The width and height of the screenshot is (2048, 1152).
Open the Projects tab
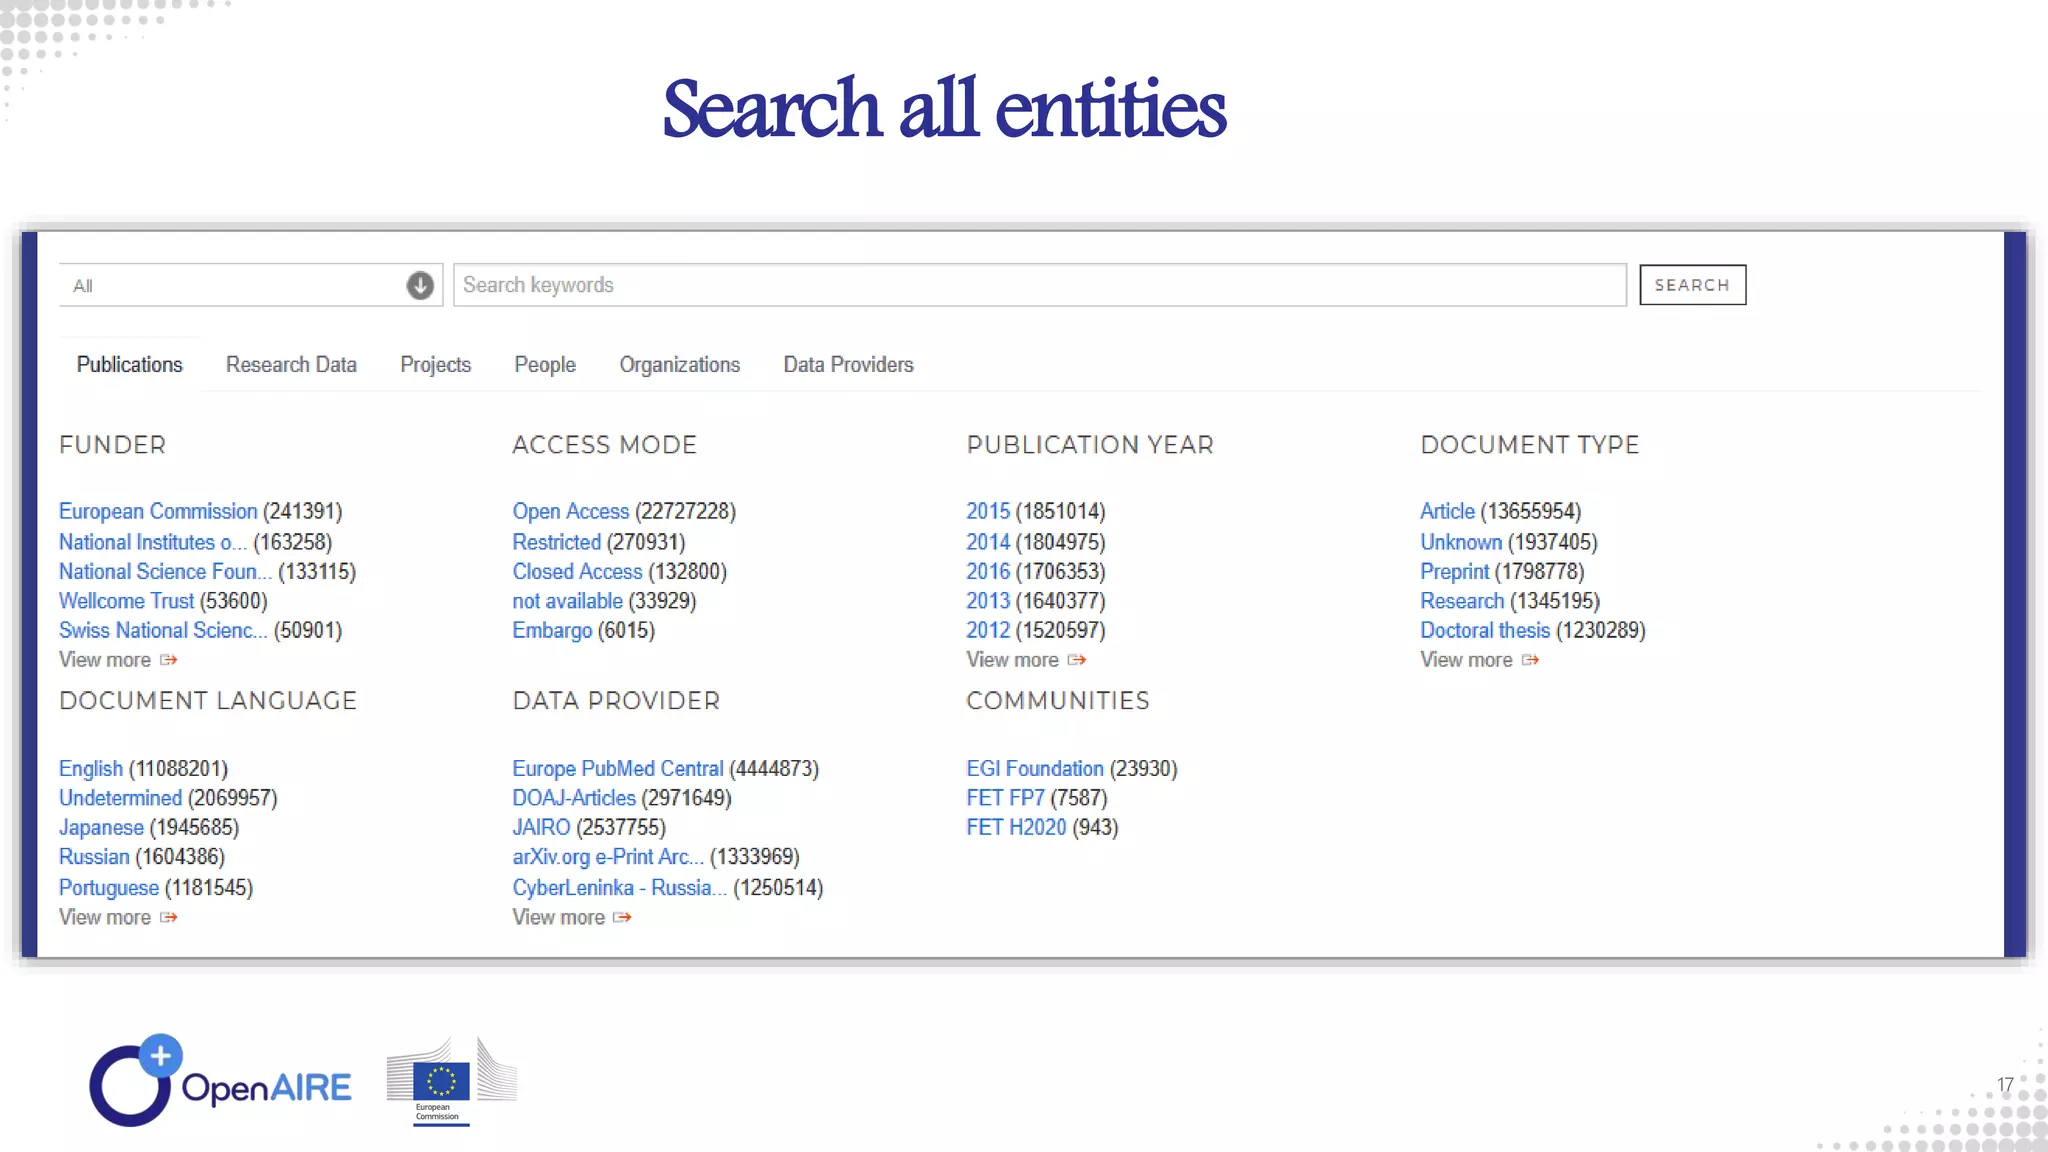(435, 365)
